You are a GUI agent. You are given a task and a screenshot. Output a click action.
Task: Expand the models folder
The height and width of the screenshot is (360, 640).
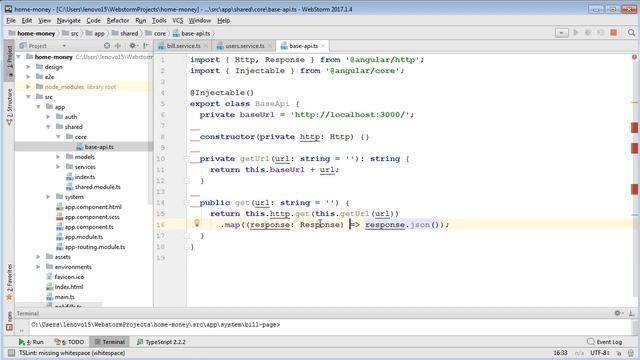click(x=58, y=157)
